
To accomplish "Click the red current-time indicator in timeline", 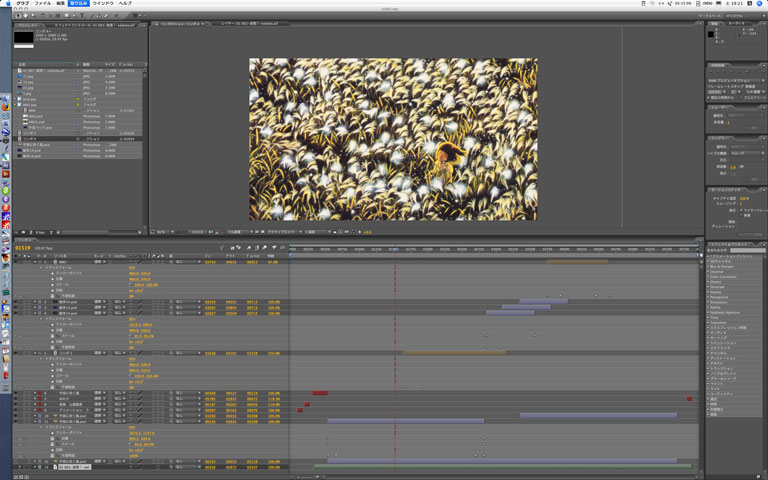I will tap(395, 249).
